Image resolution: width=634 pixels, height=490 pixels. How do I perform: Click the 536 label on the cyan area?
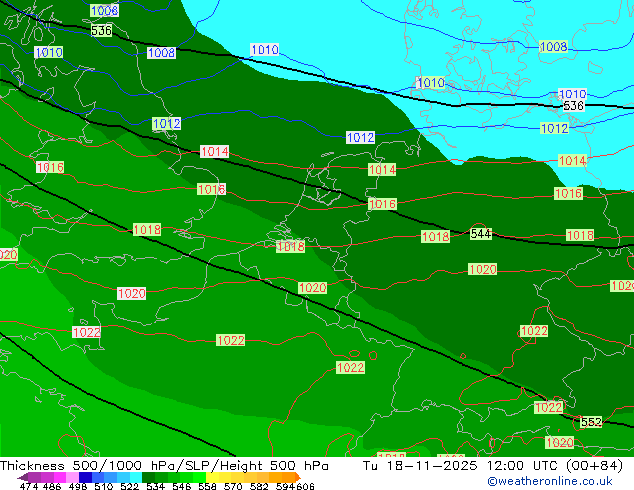573,106
